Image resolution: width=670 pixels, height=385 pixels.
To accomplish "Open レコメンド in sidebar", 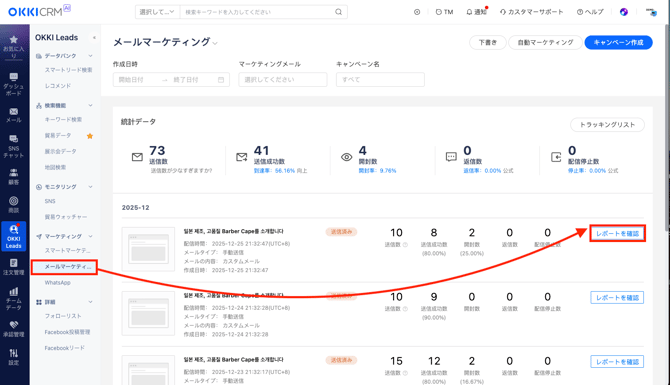I will (x=58, y=86).
